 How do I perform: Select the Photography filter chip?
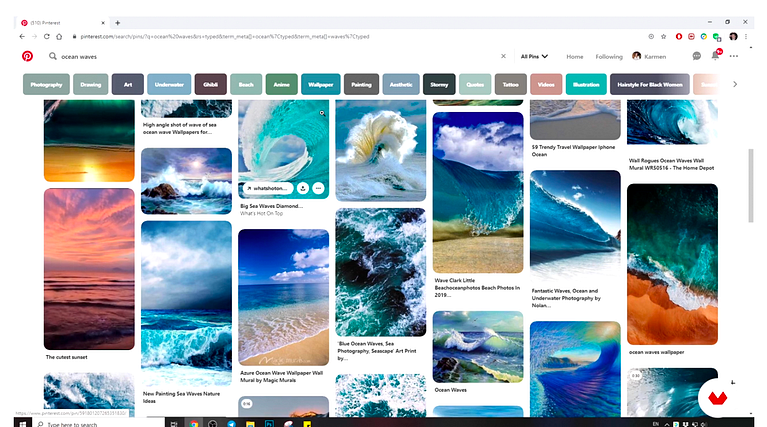(x=46, y=84)
